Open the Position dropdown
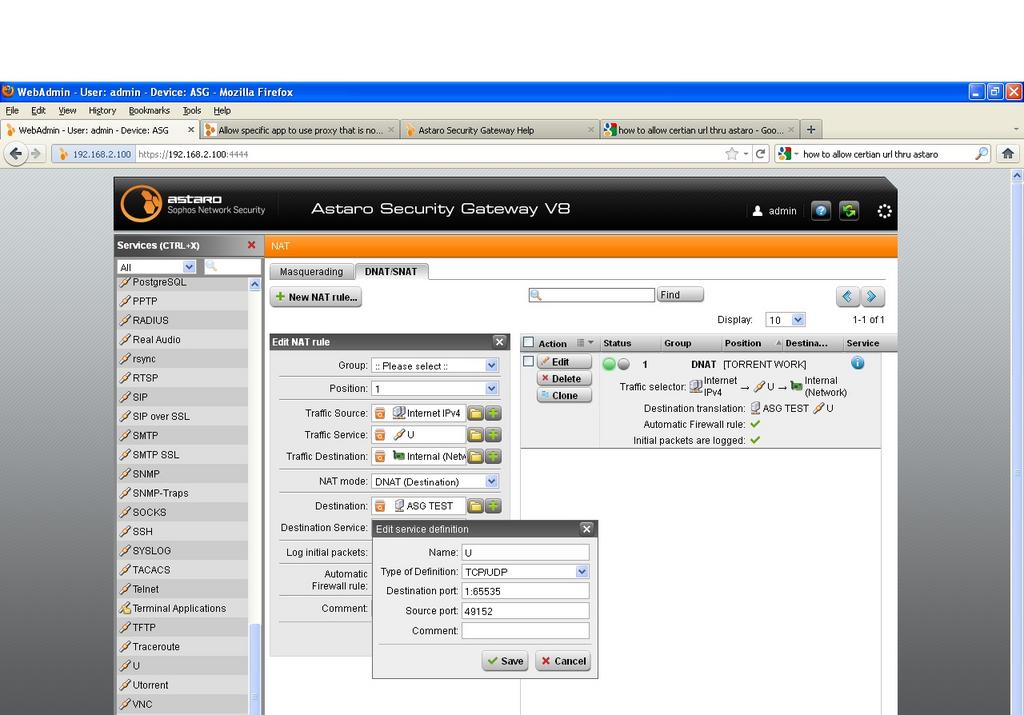This screenshot has width=1024, height=715. [x=492, y=389]
